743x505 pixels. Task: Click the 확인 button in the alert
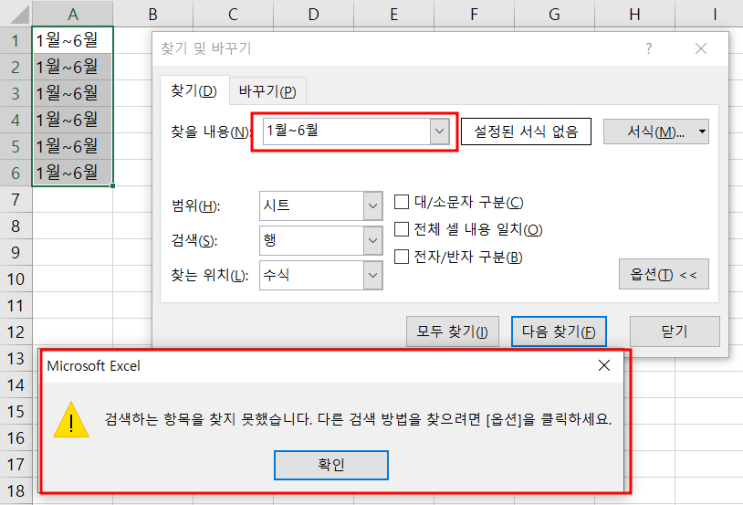click(x=331, y=465)
